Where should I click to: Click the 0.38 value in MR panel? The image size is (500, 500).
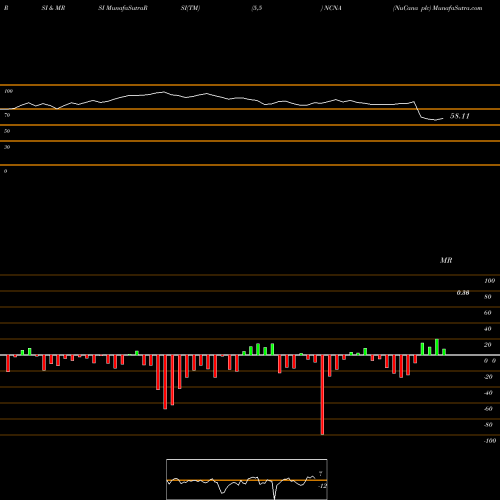point(463,293)
